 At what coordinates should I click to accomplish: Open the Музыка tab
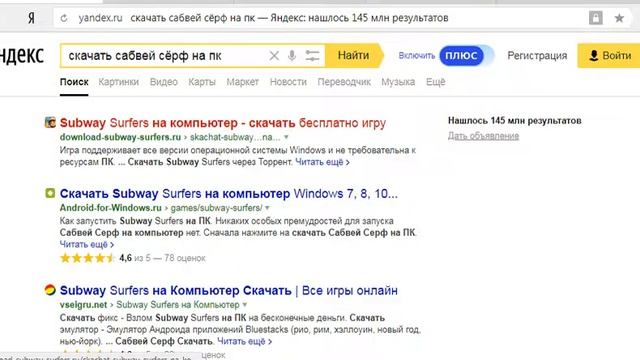[398, 82]
